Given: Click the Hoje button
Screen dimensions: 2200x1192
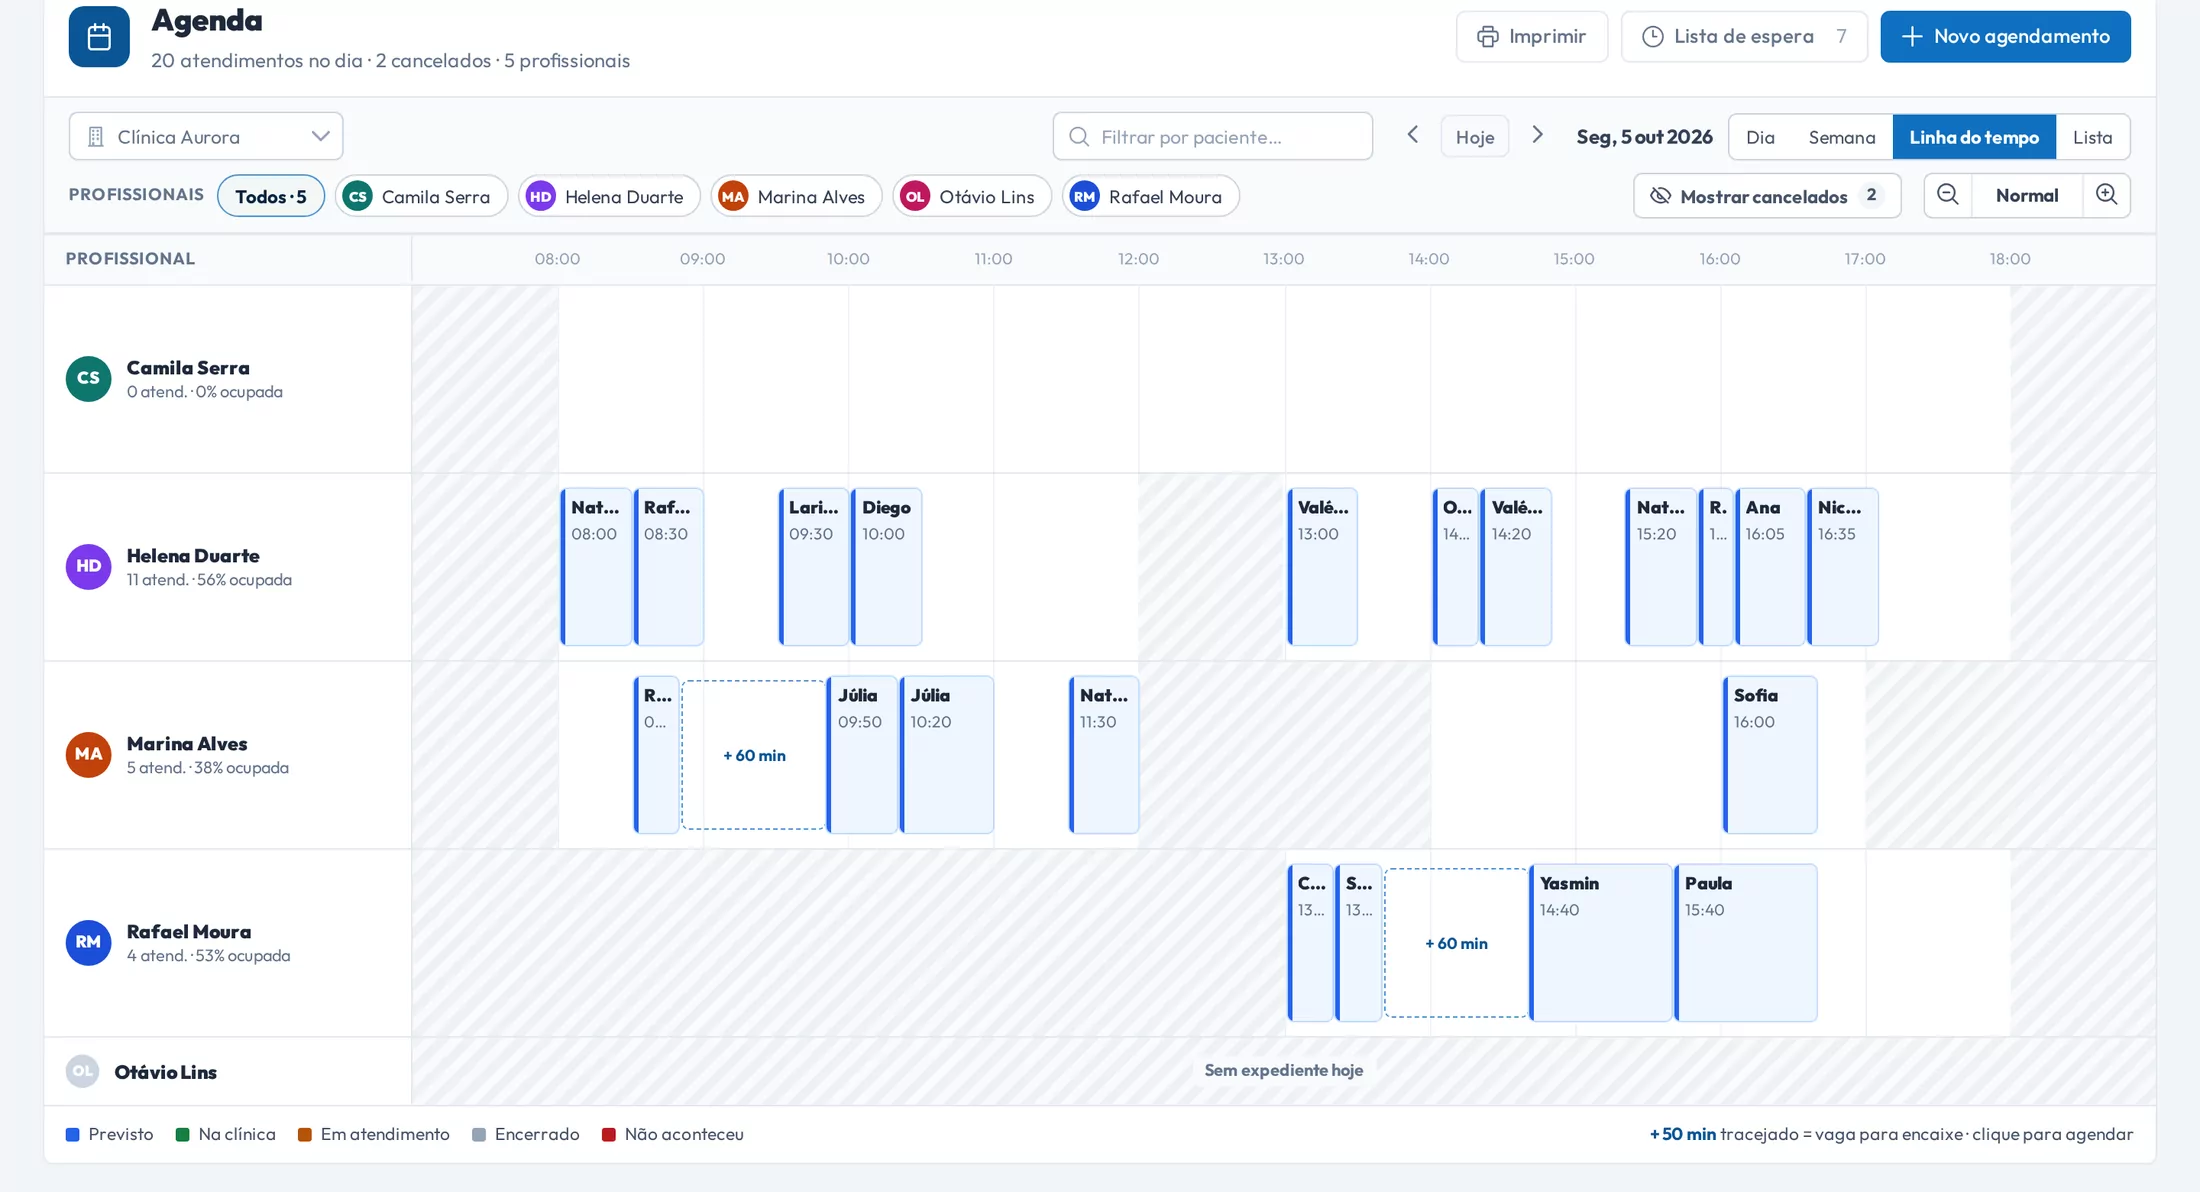Looking at the screenshot, I should click(x=1475, y=136).
